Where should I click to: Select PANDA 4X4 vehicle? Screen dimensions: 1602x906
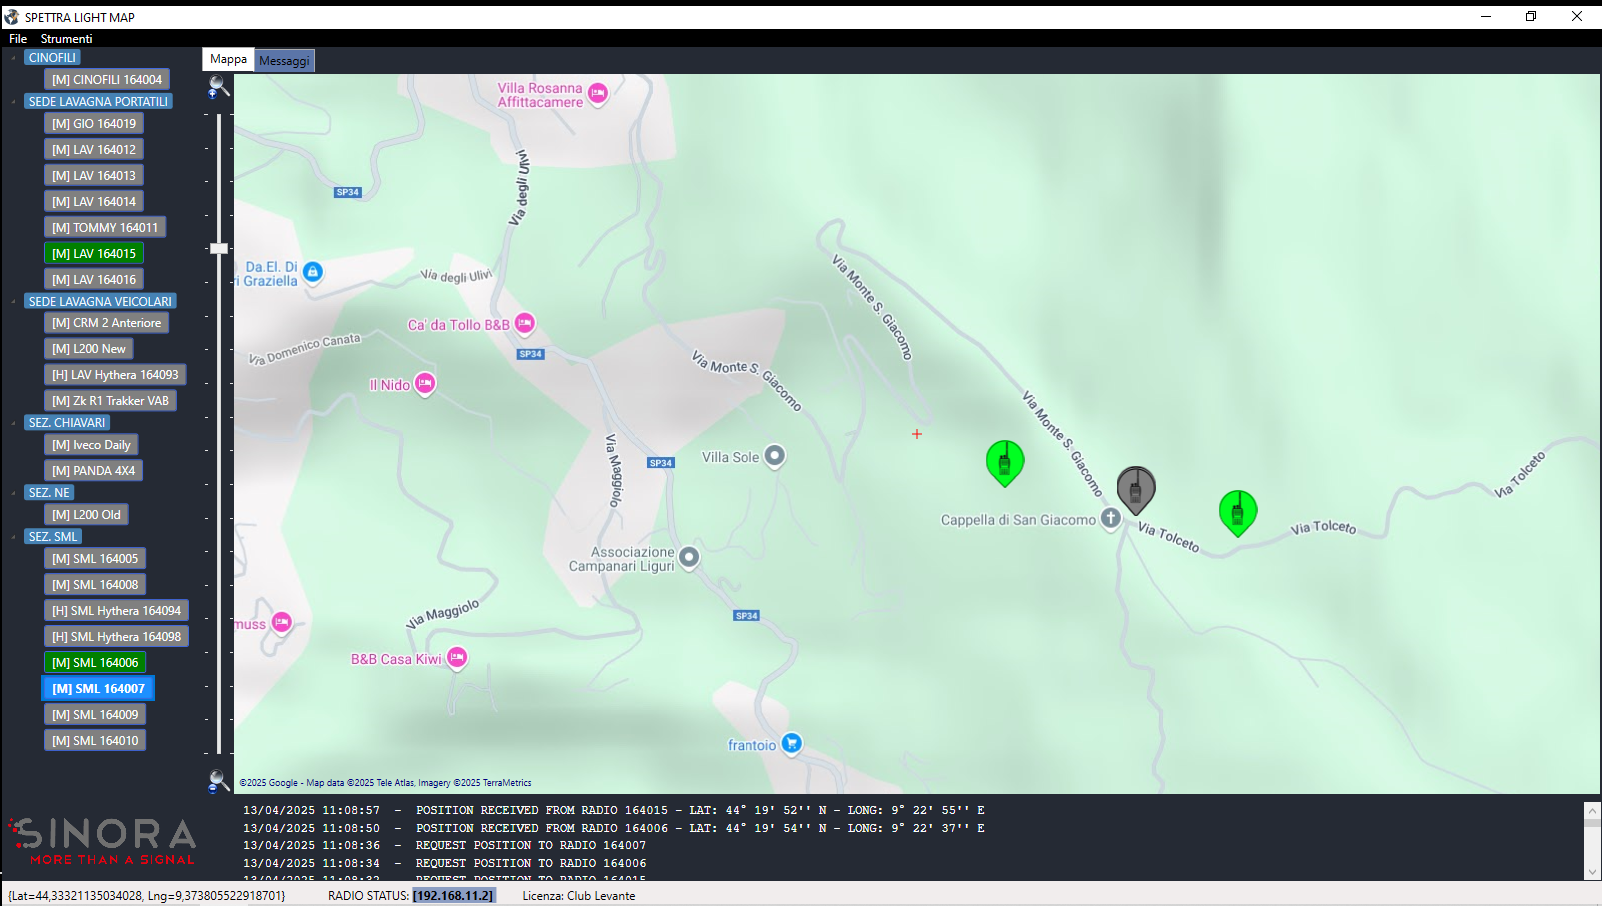coord(94,471)
